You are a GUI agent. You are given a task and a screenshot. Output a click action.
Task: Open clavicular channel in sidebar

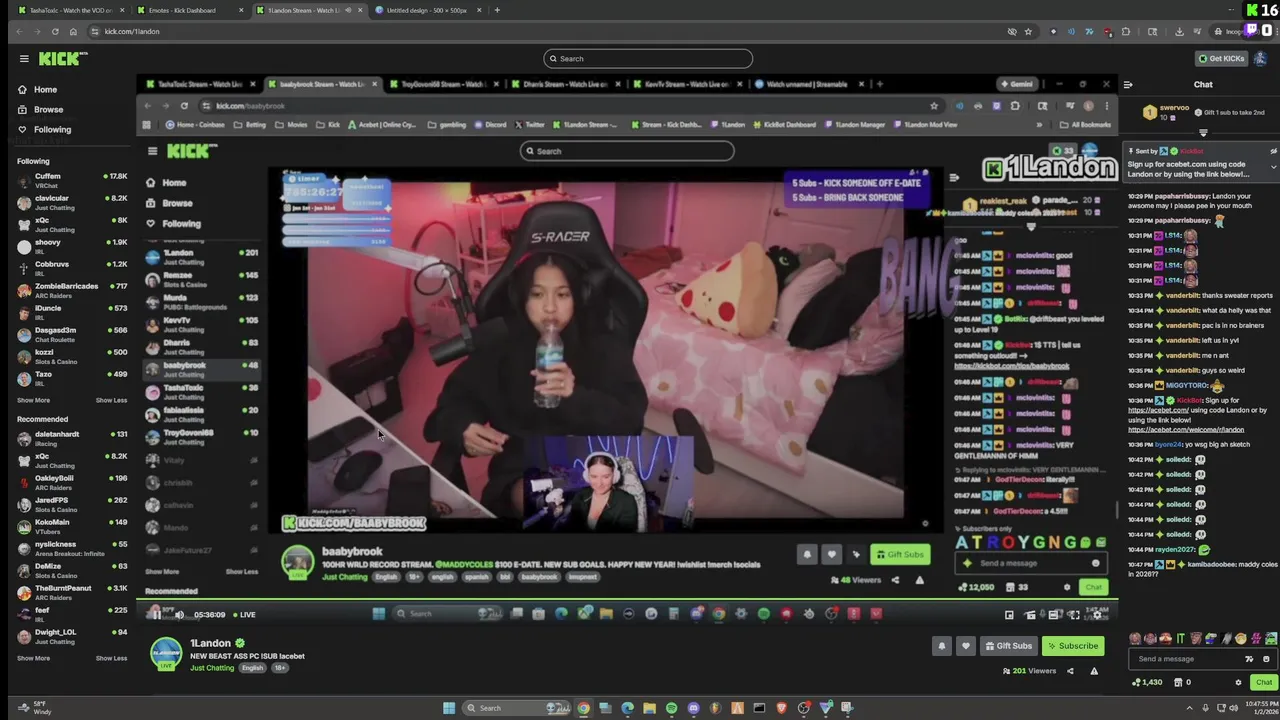[72, 202]
